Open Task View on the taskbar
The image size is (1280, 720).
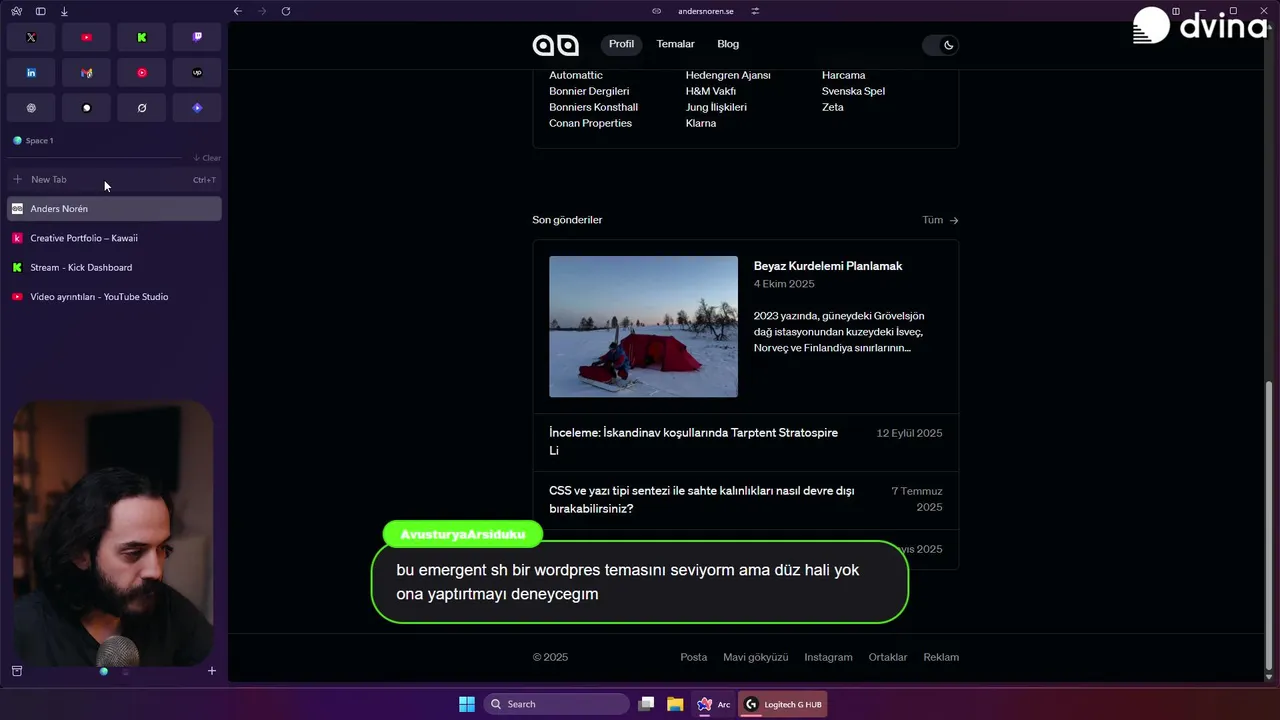[x=647, y=704]
